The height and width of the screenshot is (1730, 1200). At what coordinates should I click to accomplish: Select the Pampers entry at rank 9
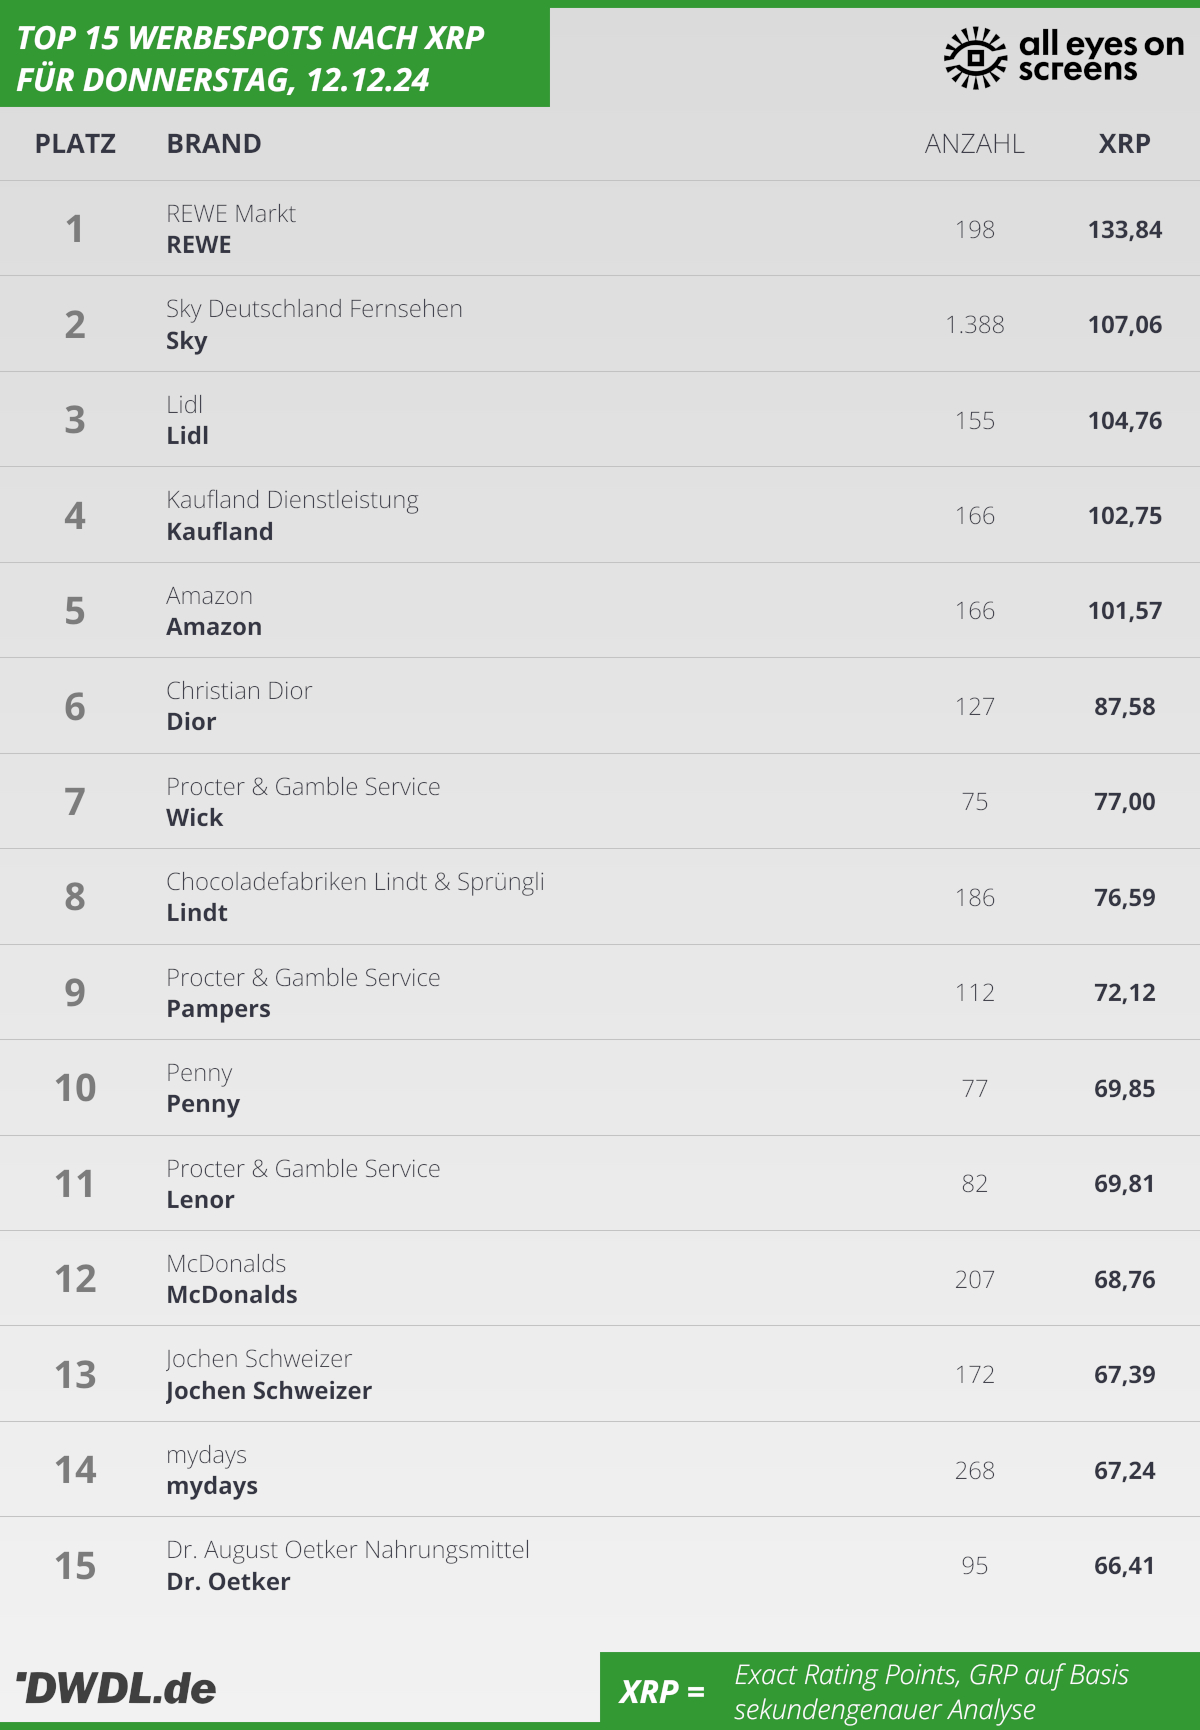point(600,992)
